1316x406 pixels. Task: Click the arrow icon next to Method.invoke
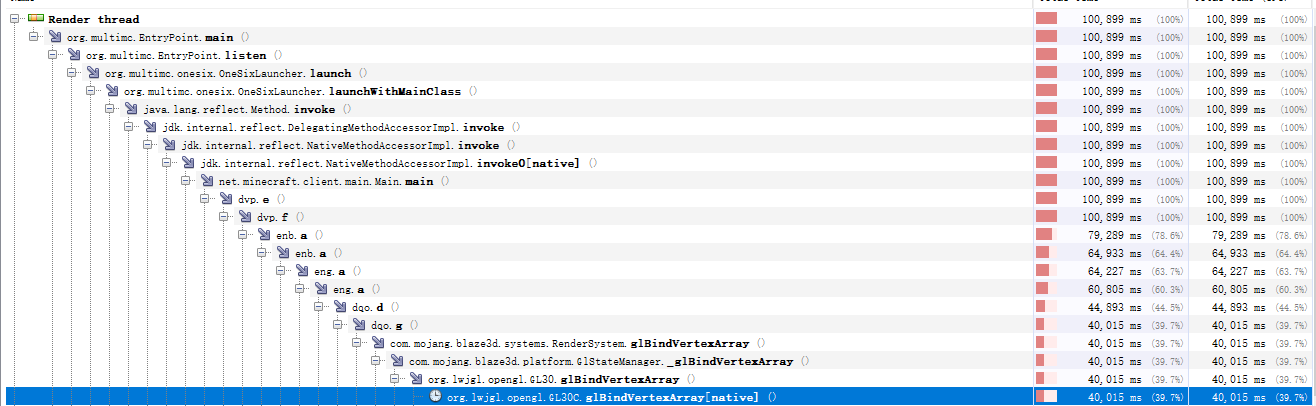coord(132,109)
